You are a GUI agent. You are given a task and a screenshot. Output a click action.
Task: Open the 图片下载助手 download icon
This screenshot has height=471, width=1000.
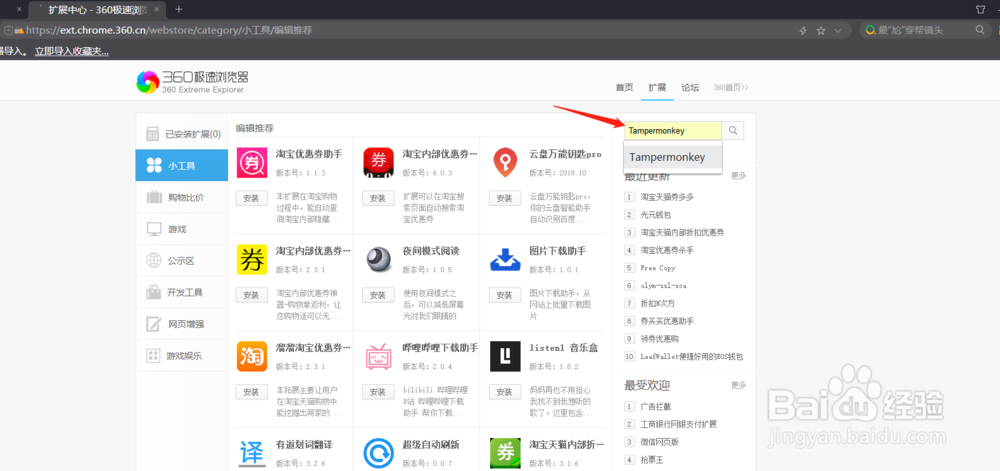505,259
